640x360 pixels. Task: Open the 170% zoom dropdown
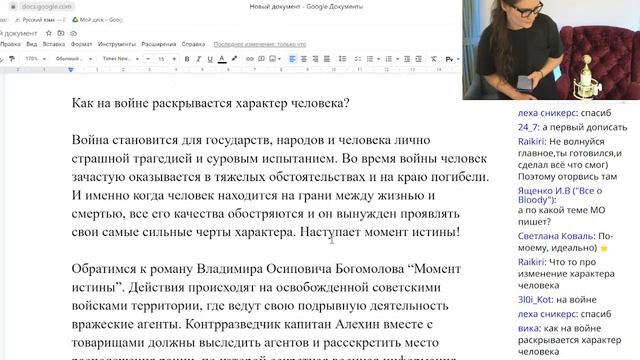[36, 59]
